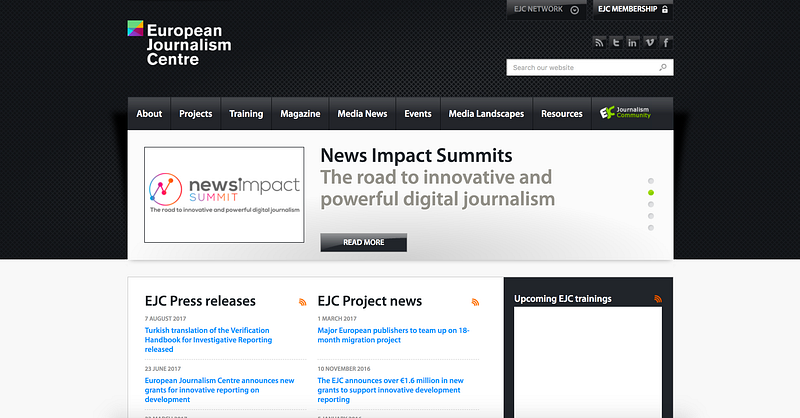The image size is (800, 418).
Task: Open Turkish translation of Verification Handbook article
Action: tap(208, 340)
